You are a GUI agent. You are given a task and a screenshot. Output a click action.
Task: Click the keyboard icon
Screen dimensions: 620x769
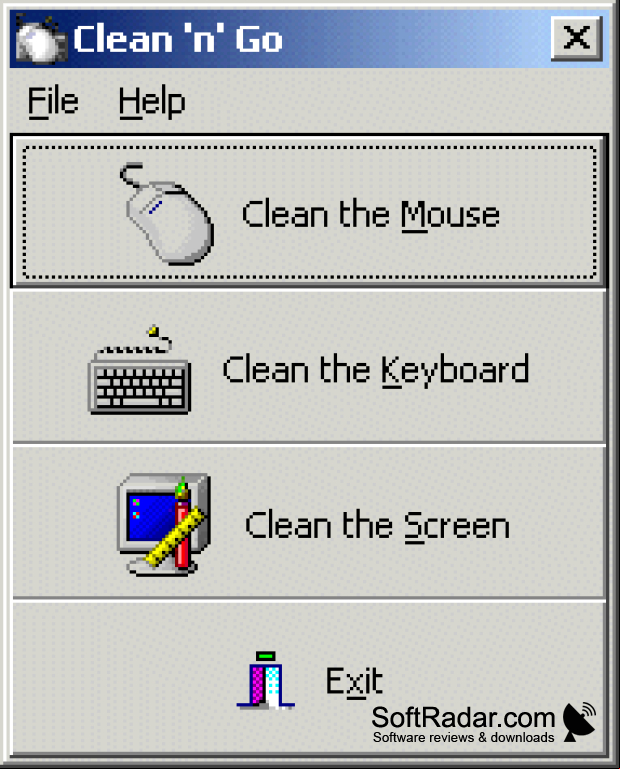(x=139, y=370)
